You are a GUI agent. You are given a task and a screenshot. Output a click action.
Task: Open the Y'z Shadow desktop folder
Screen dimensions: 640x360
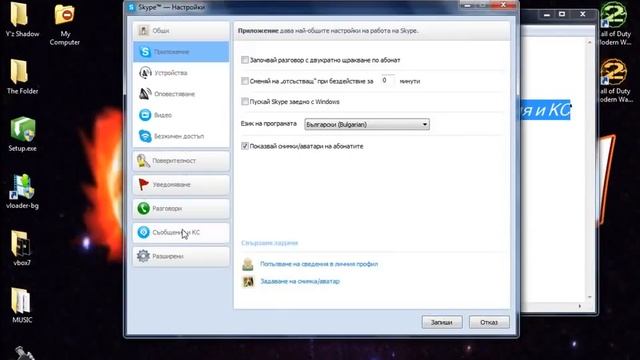(22, 20)
